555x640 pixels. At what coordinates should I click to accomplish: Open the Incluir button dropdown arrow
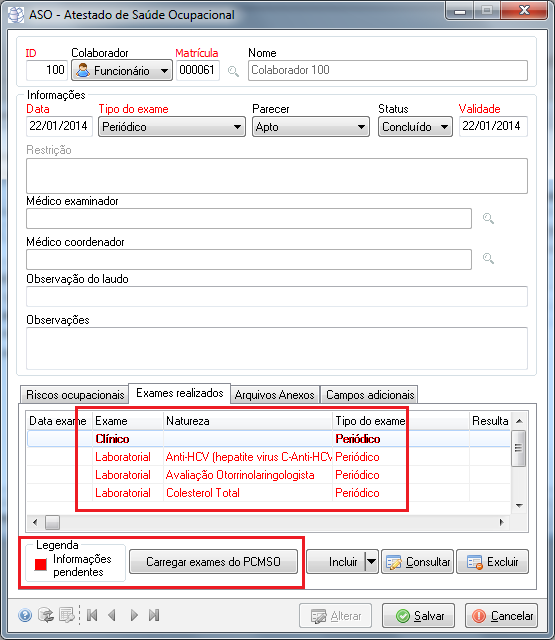pos(371,562)
